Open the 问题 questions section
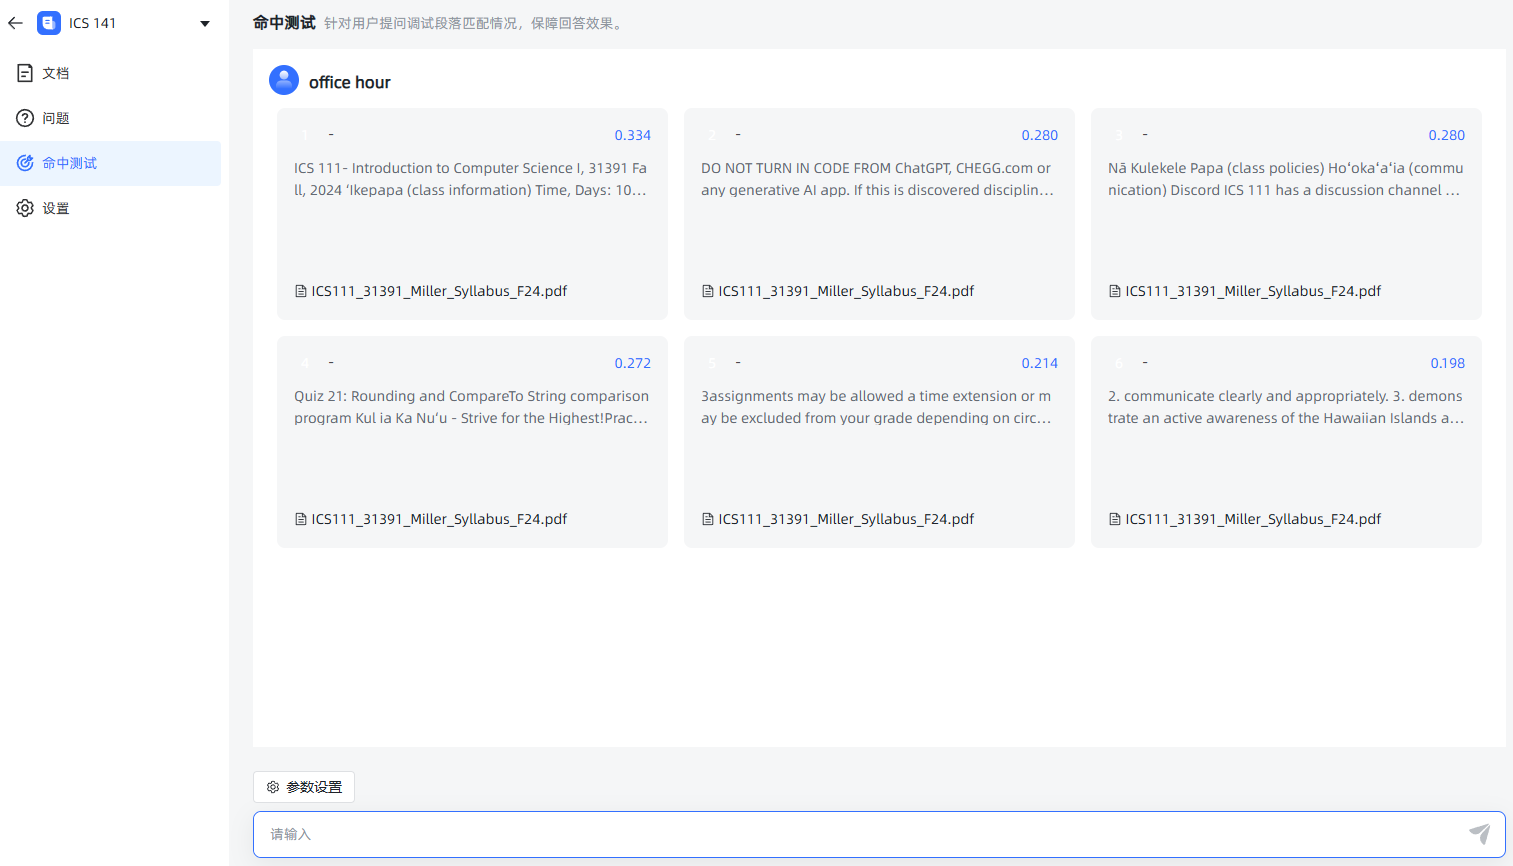The height and width of the screenshot is (866, 1513). pos(56,118)
